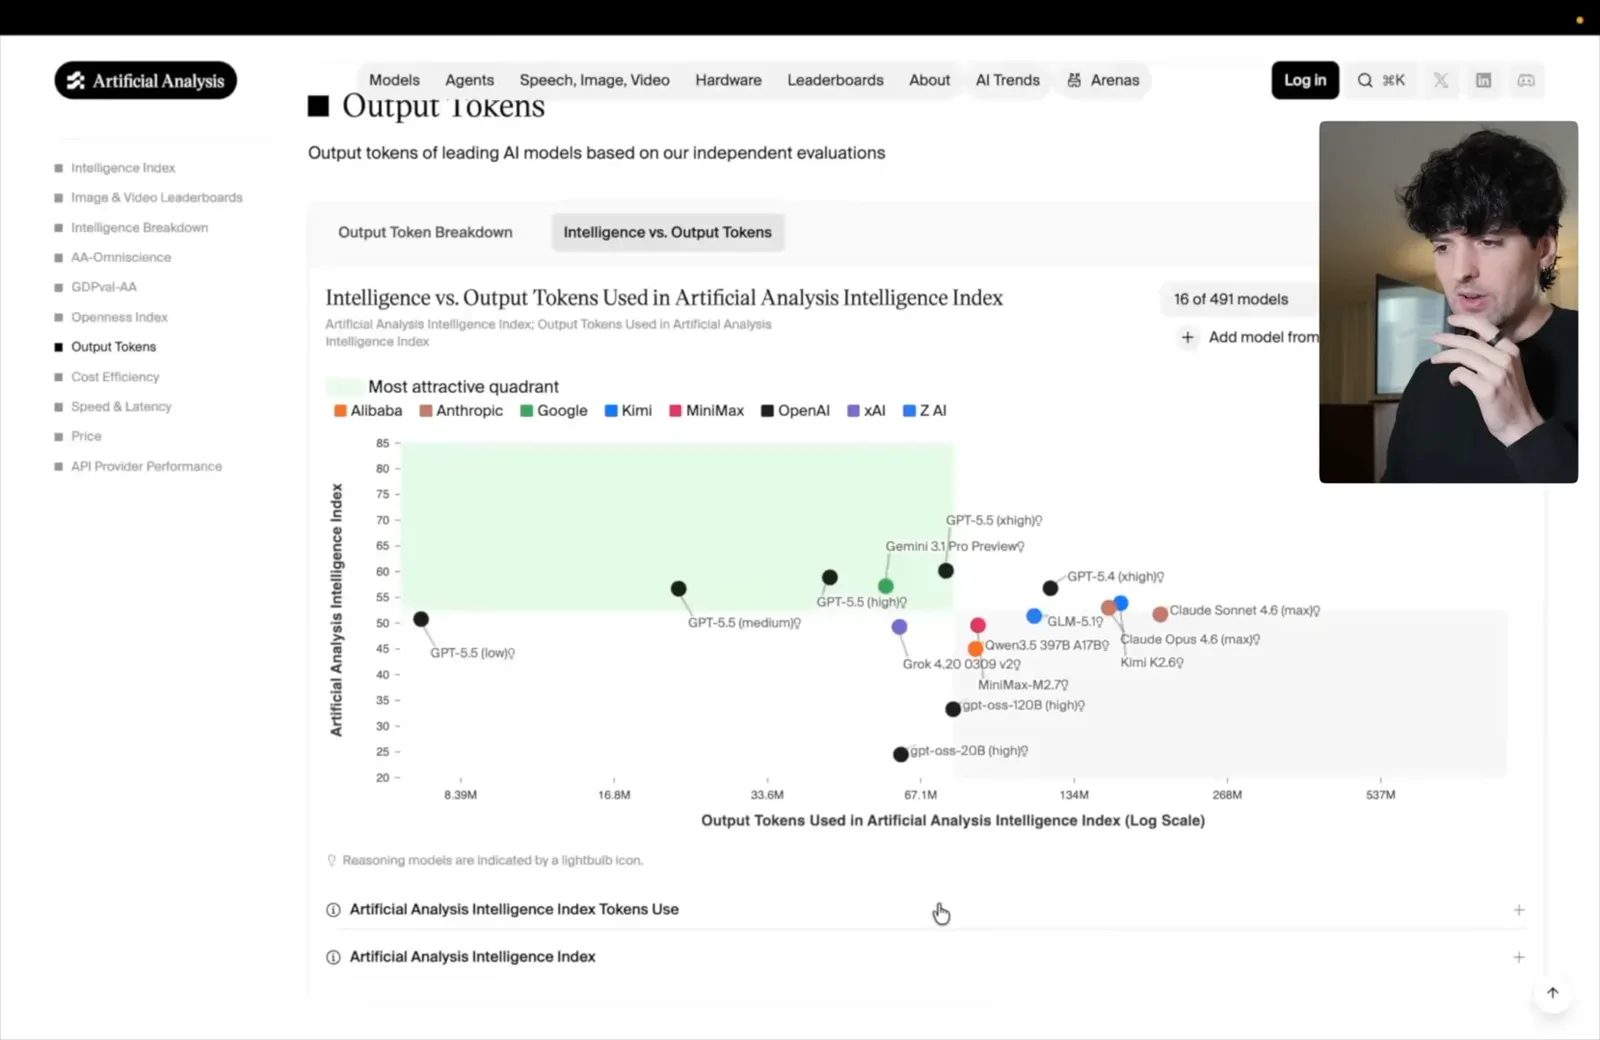
Task: Click the gpt-oss-20B (high) data point
Action: point(901,754)
